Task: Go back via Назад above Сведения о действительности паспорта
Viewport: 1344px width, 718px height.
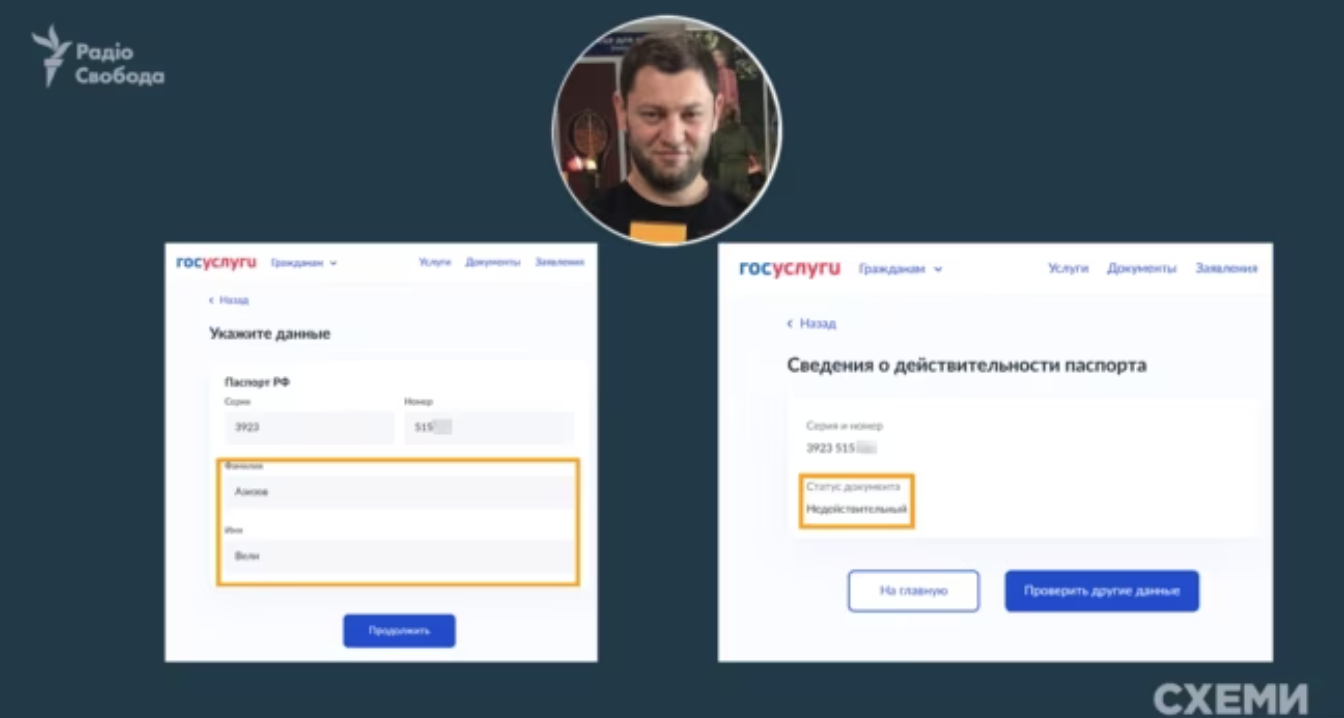Action: (x=811, y=324)
